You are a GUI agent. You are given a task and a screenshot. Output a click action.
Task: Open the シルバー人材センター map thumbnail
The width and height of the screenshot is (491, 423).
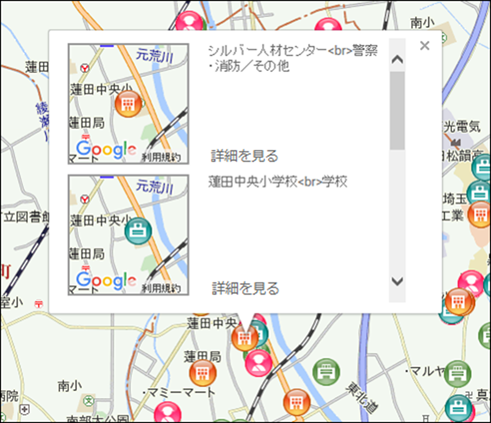click(x=128, y=104)
